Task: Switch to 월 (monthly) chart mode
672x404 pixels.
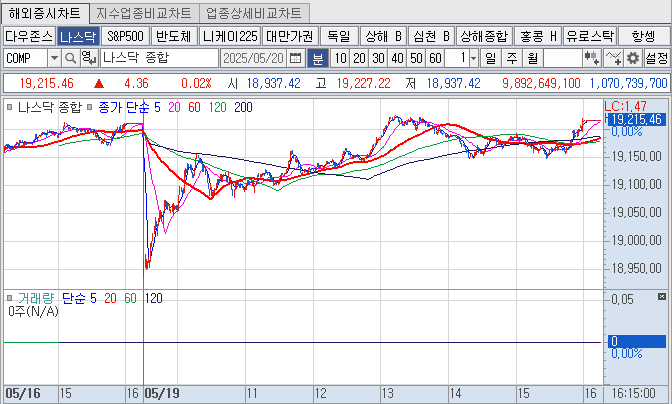Action: coord(532,58)
